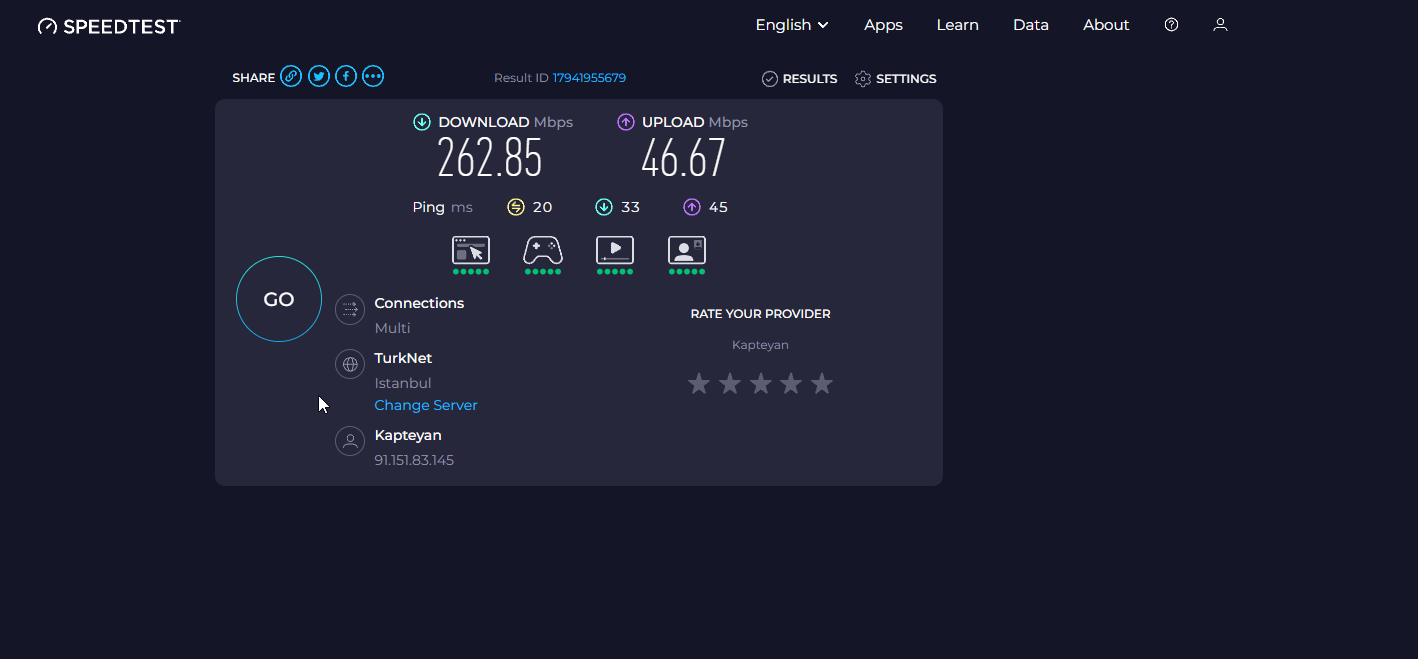Expand the English language dropdown
The height and width of the screenshot is (659, 1418).
click(792, 25)
